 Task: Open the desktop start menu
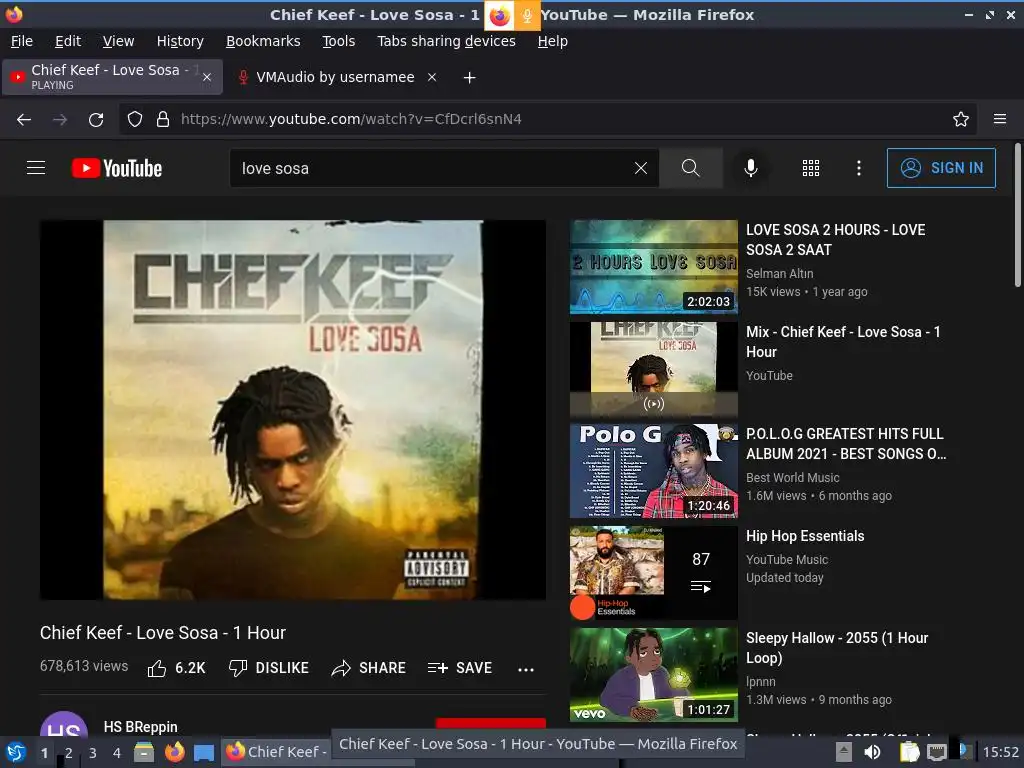click(16, 752)
